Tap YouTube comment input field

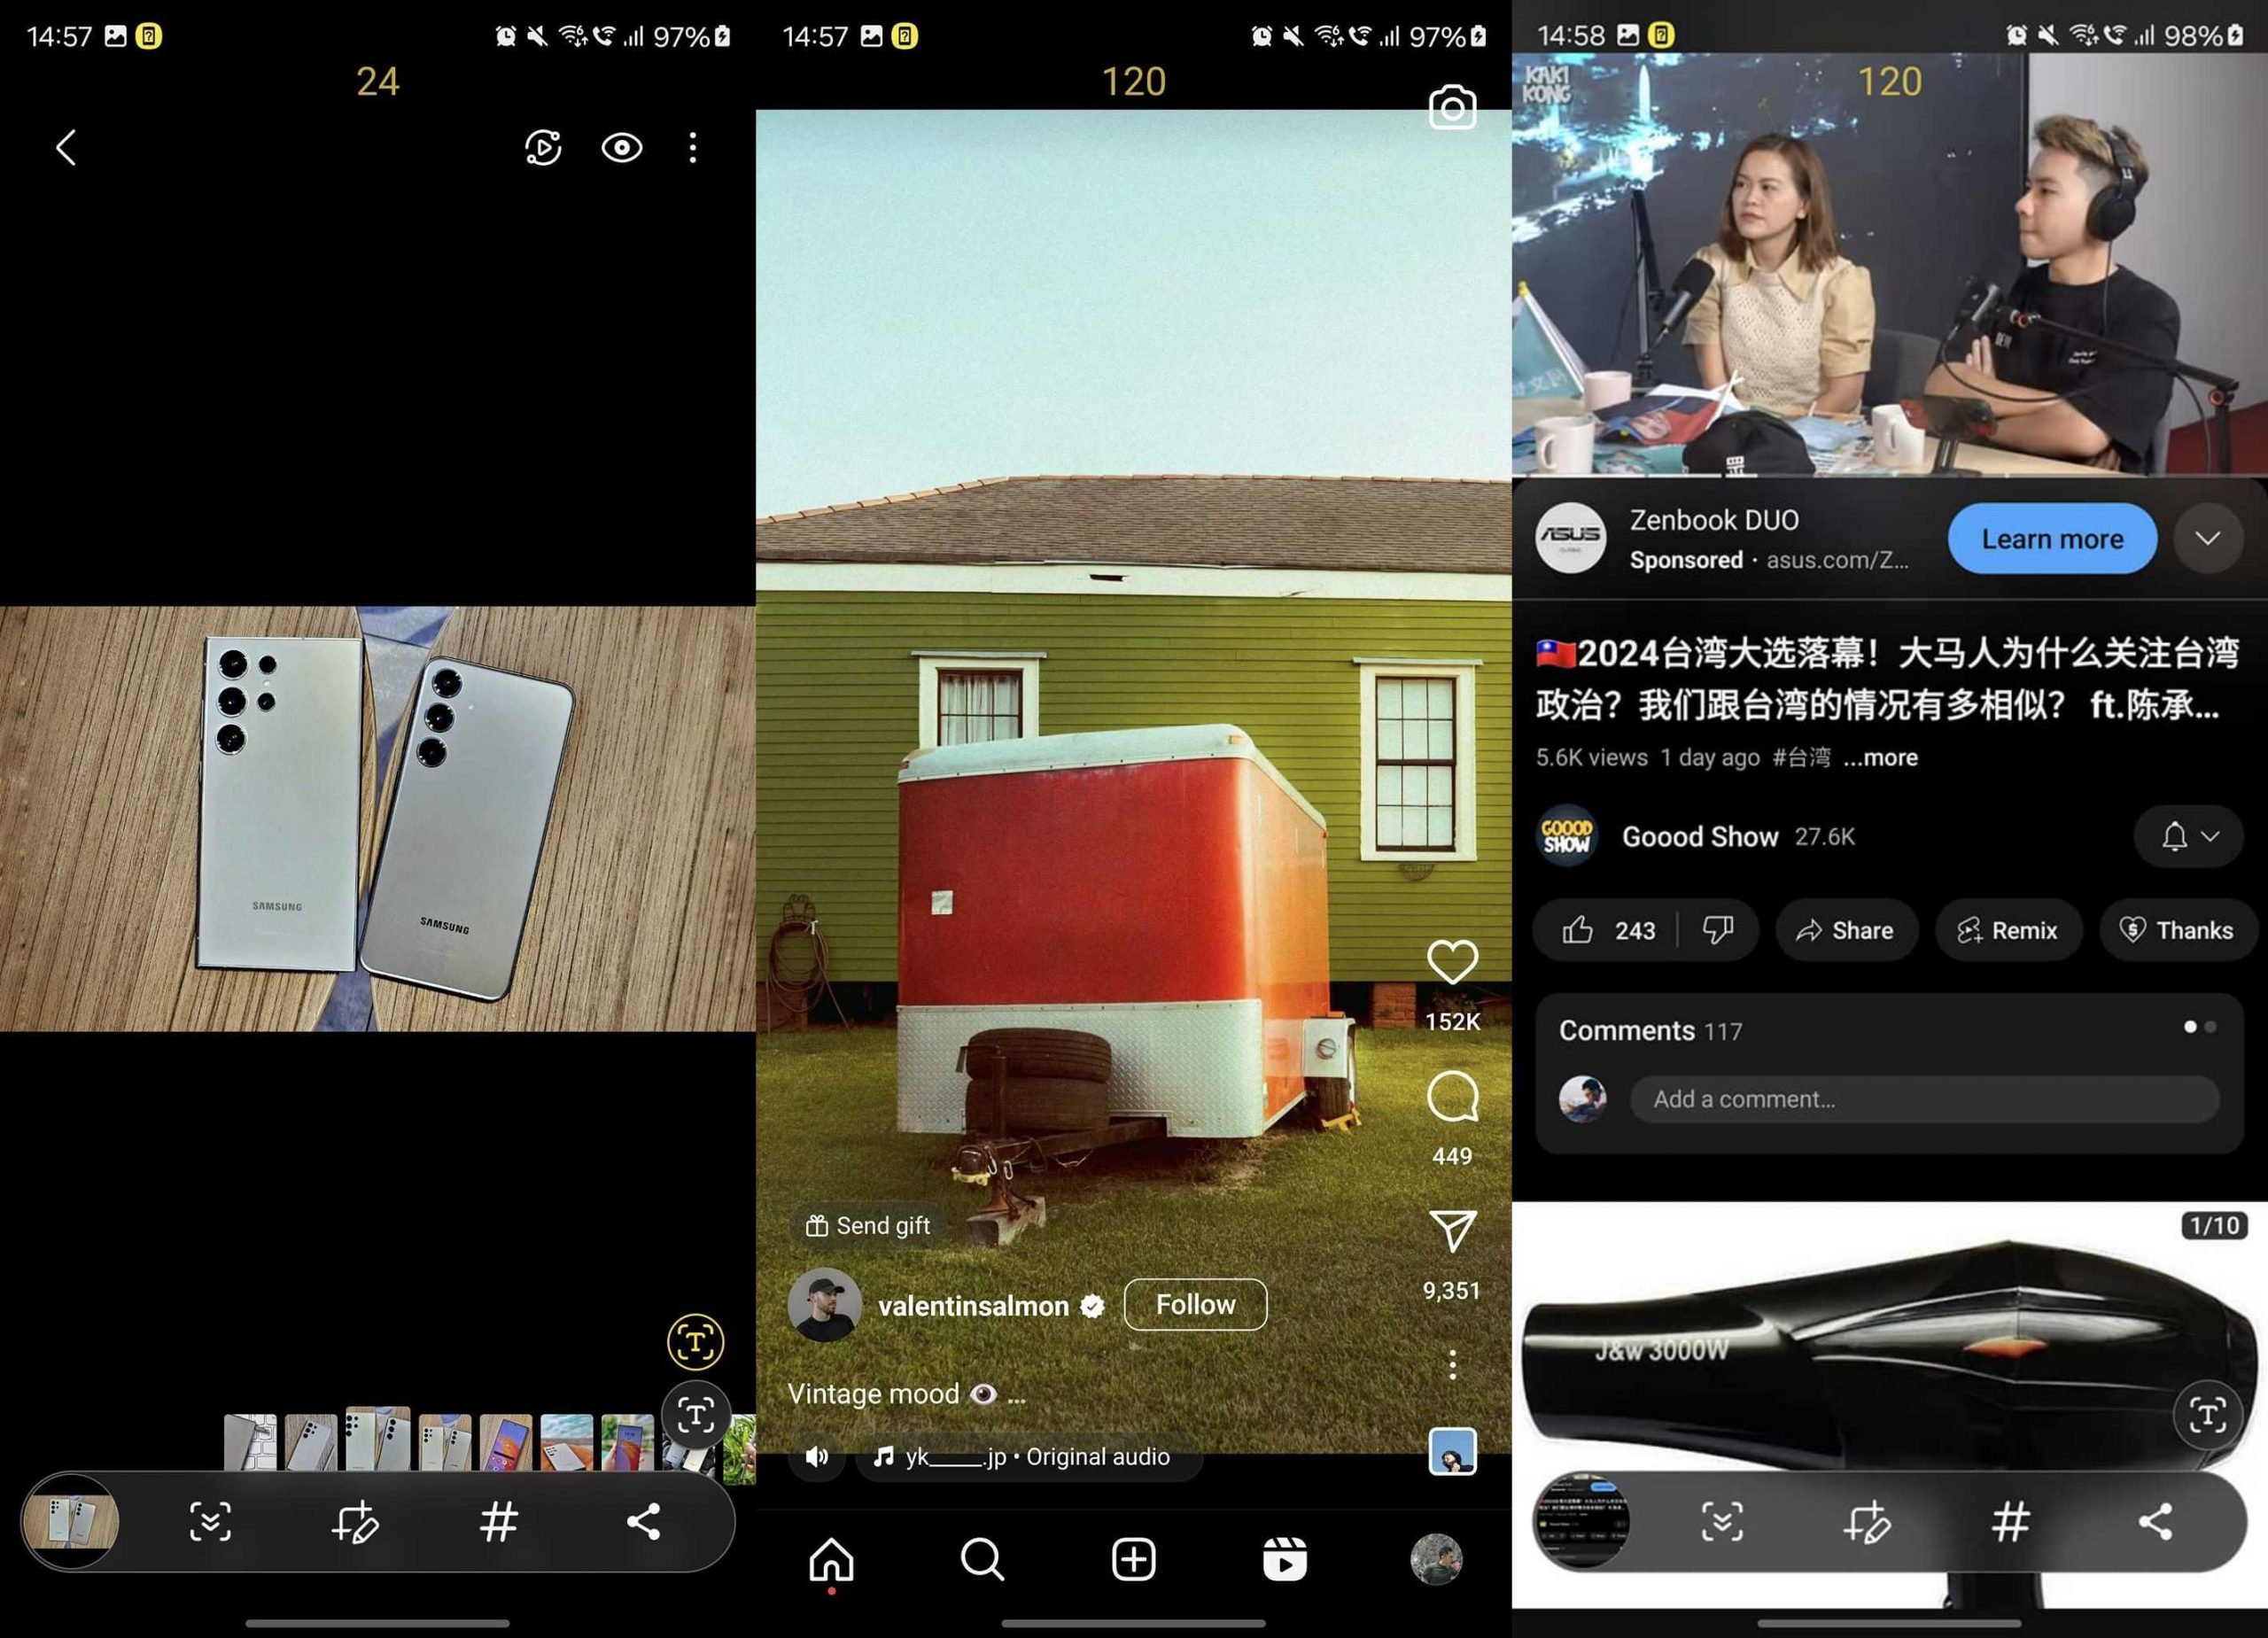1921,1099
